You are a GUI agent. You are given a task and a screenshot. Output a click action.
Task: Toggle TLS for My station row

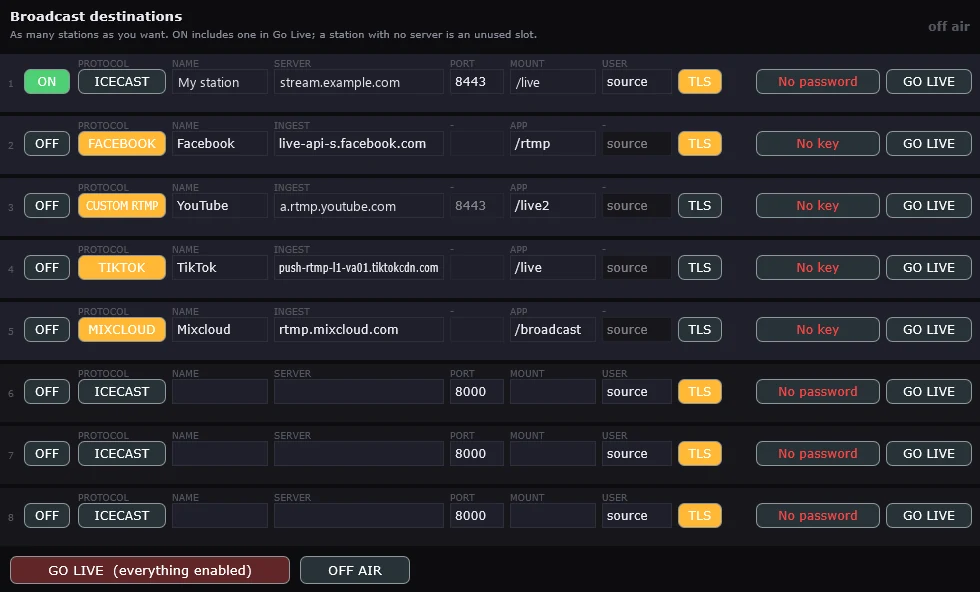[699, 82]
